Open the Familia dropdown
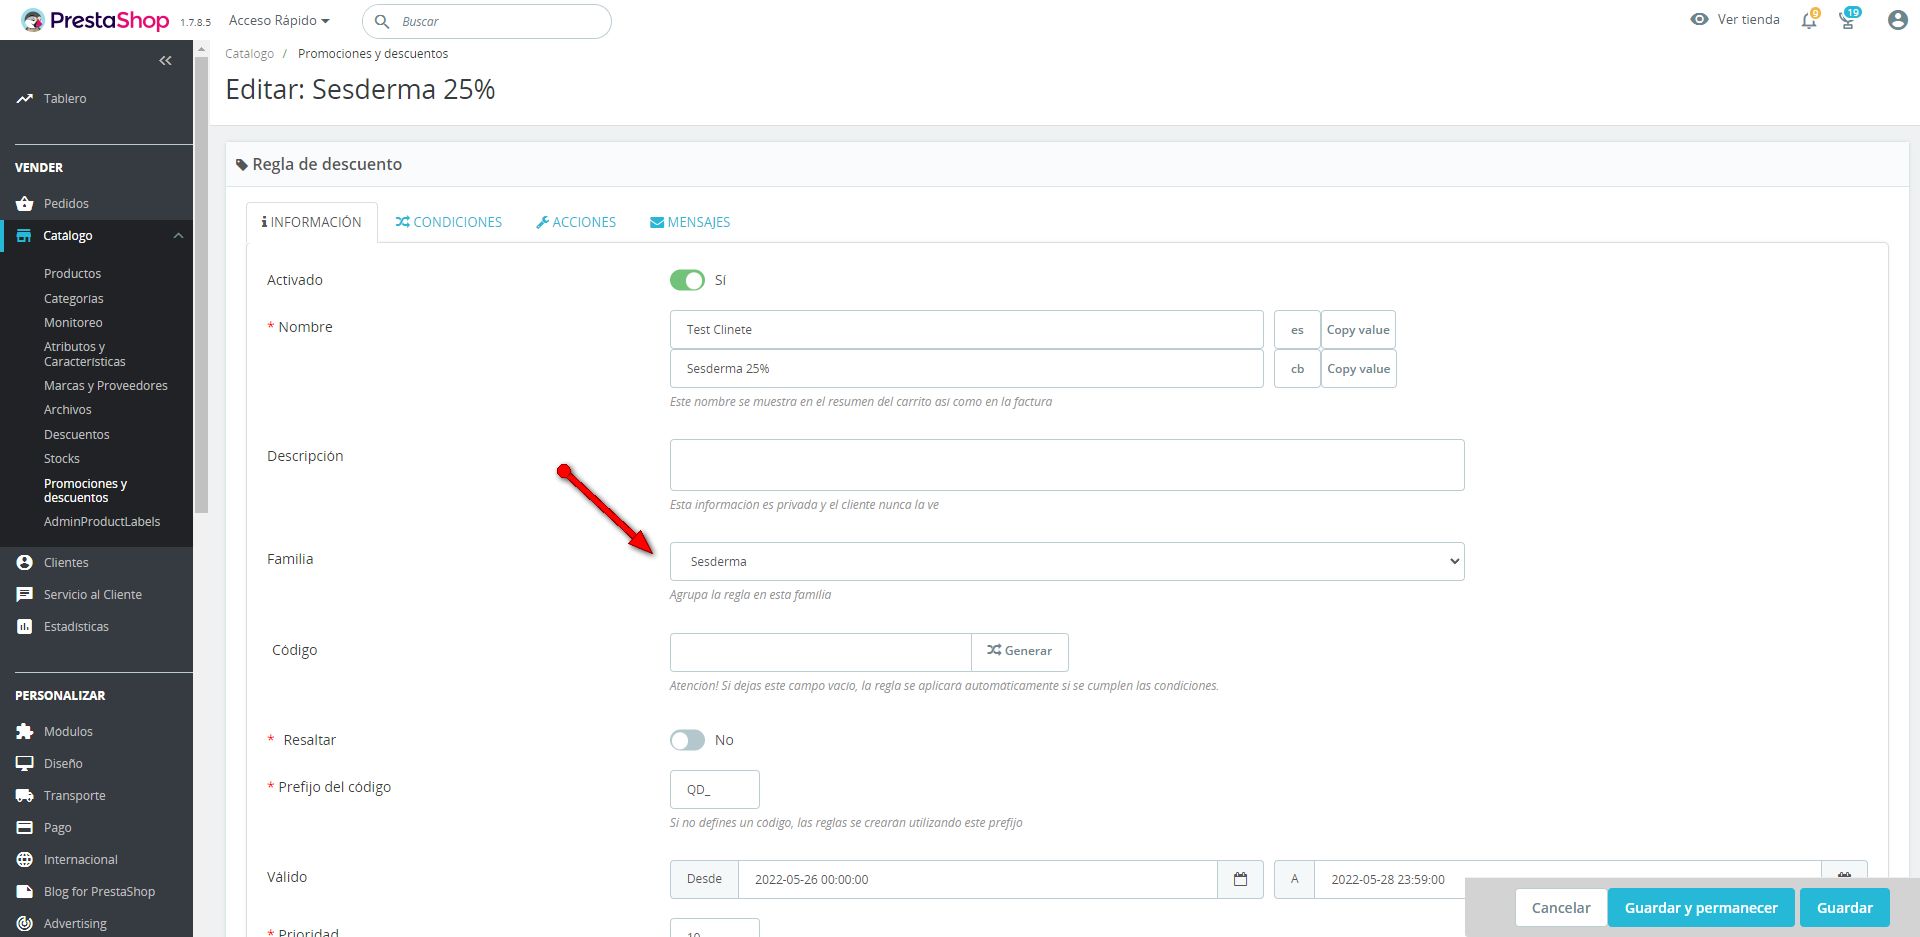1920x937 pixels. (x=1067, y=562)
